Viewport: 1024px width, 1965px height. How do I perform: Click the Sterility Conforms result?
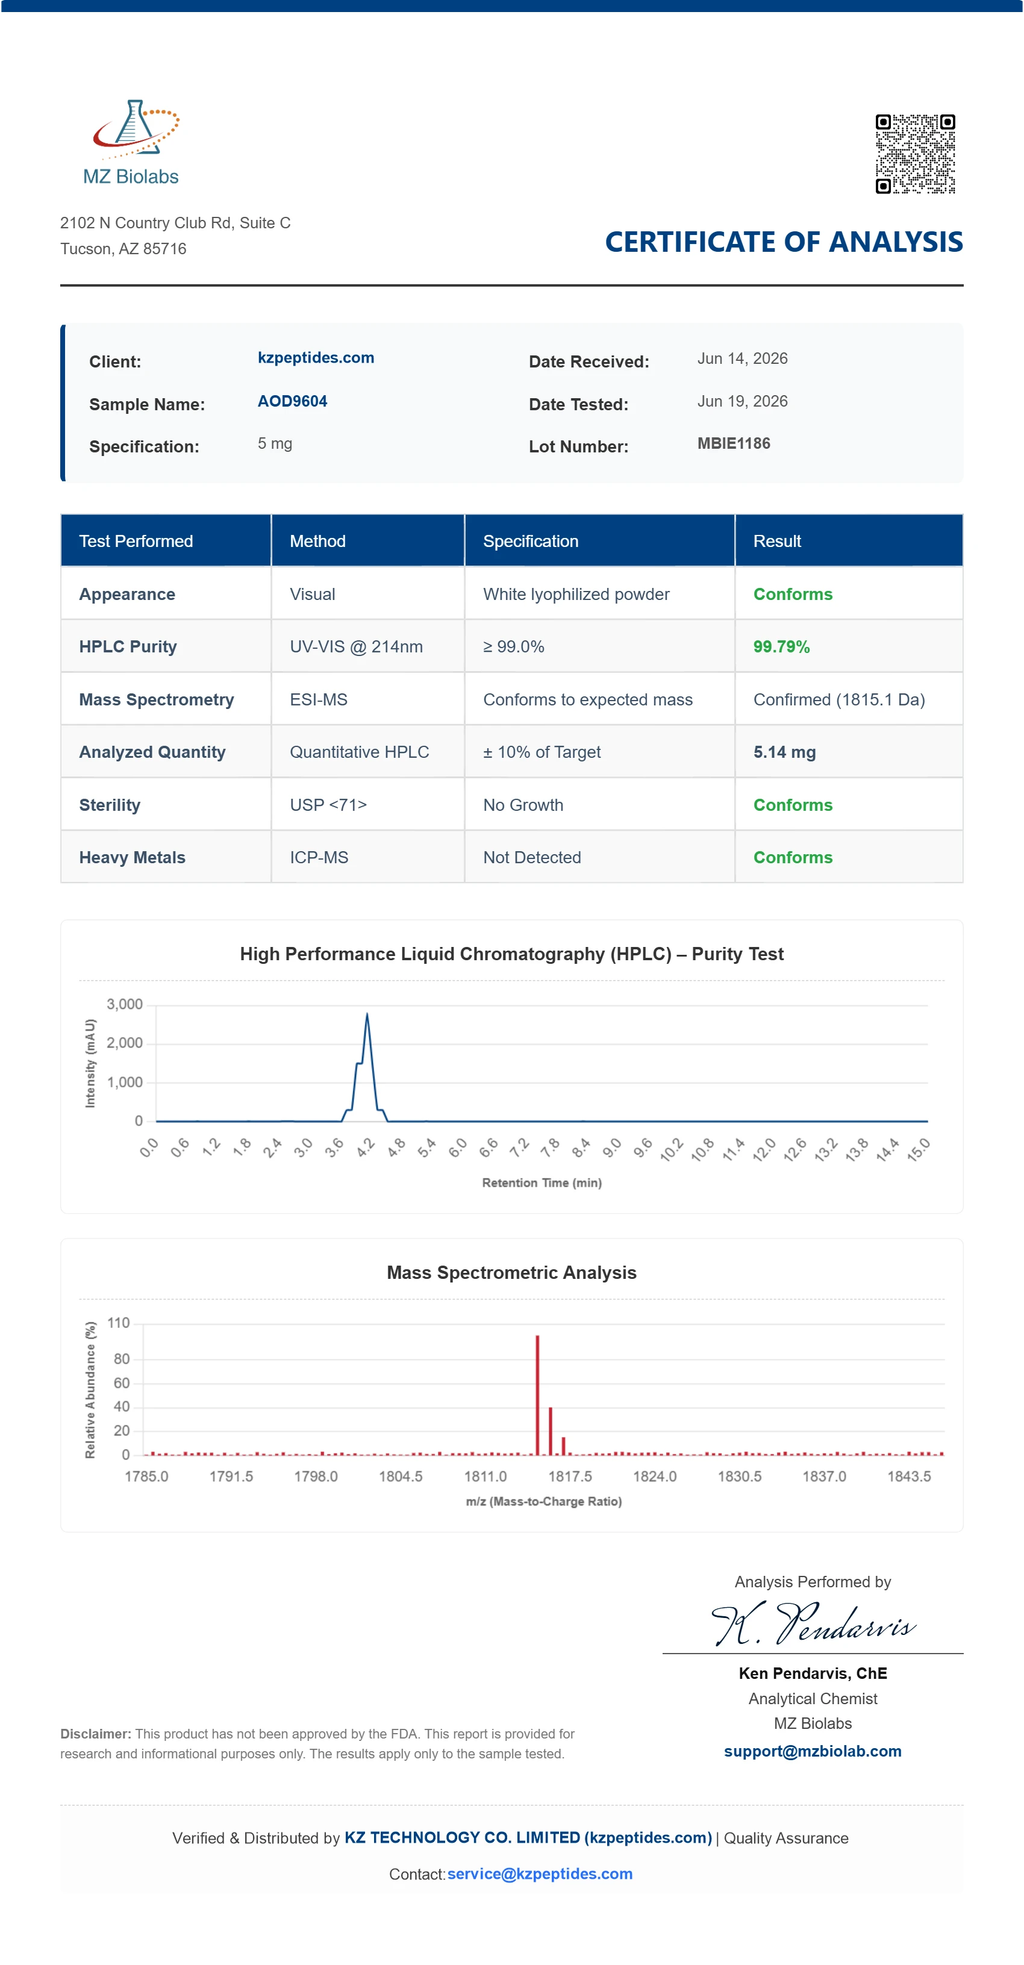pos(793,805)
